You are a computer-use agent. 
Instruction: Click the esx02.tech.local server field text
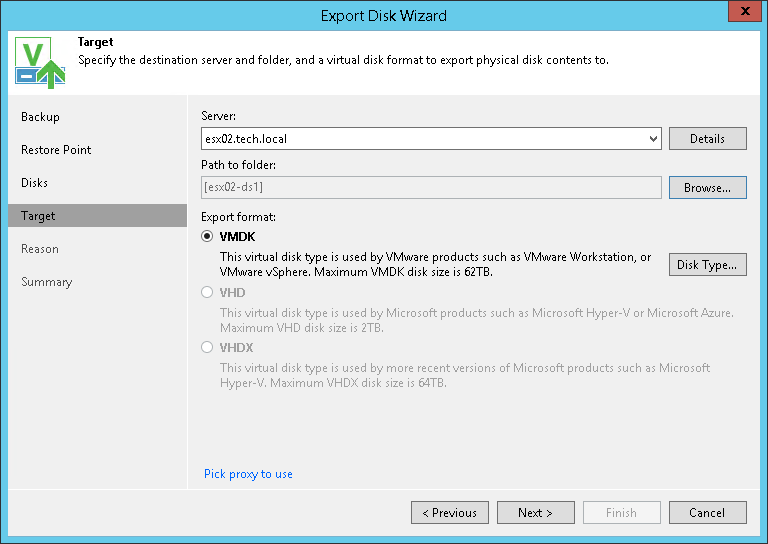246,139
